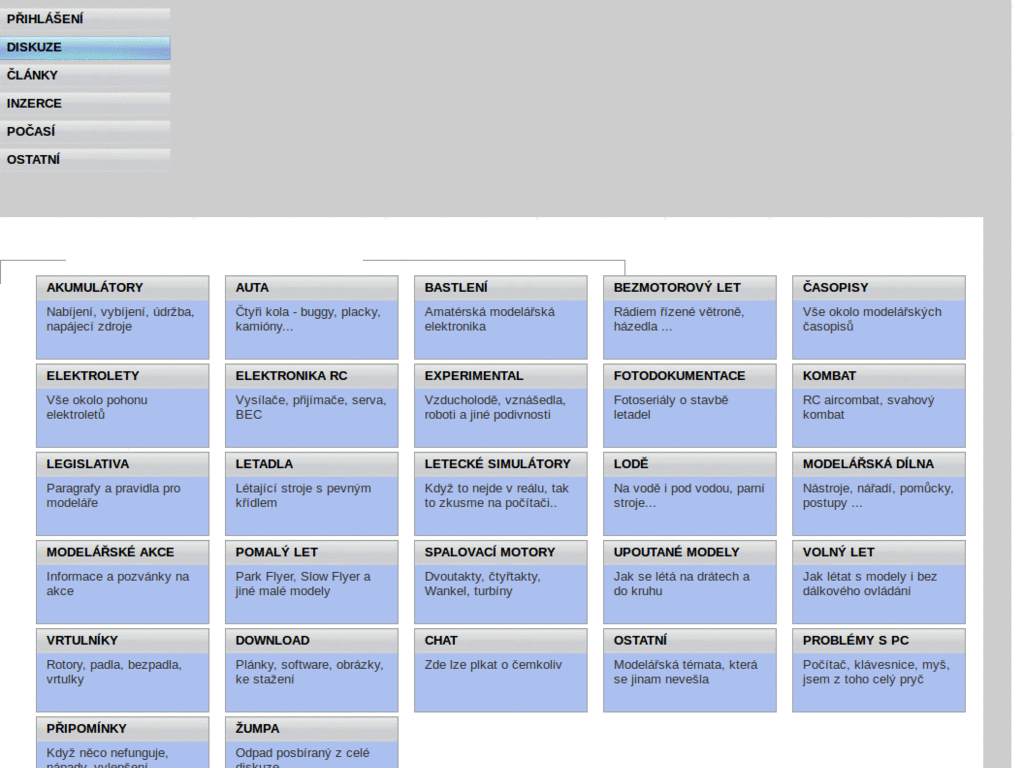This screenshot has width=1024, height=768.
Task: Open PROBLÉMY S PC forum
Action: click(x=856, y=640)
